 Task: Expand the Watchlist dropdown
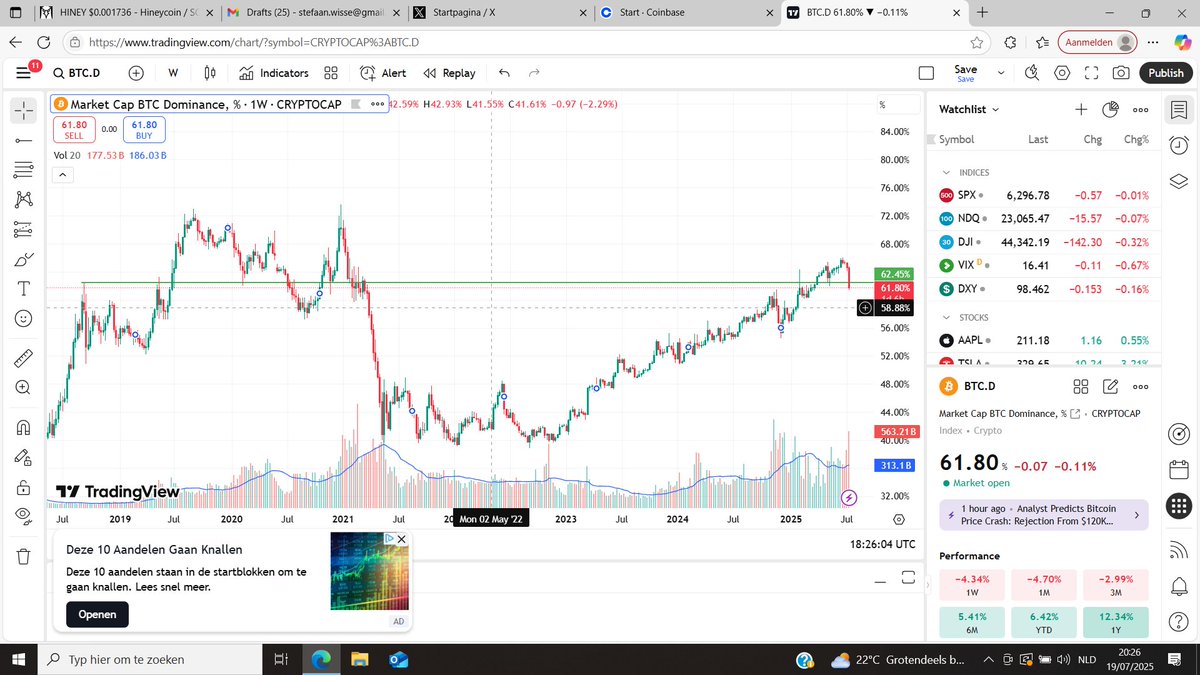click(969, 109)
